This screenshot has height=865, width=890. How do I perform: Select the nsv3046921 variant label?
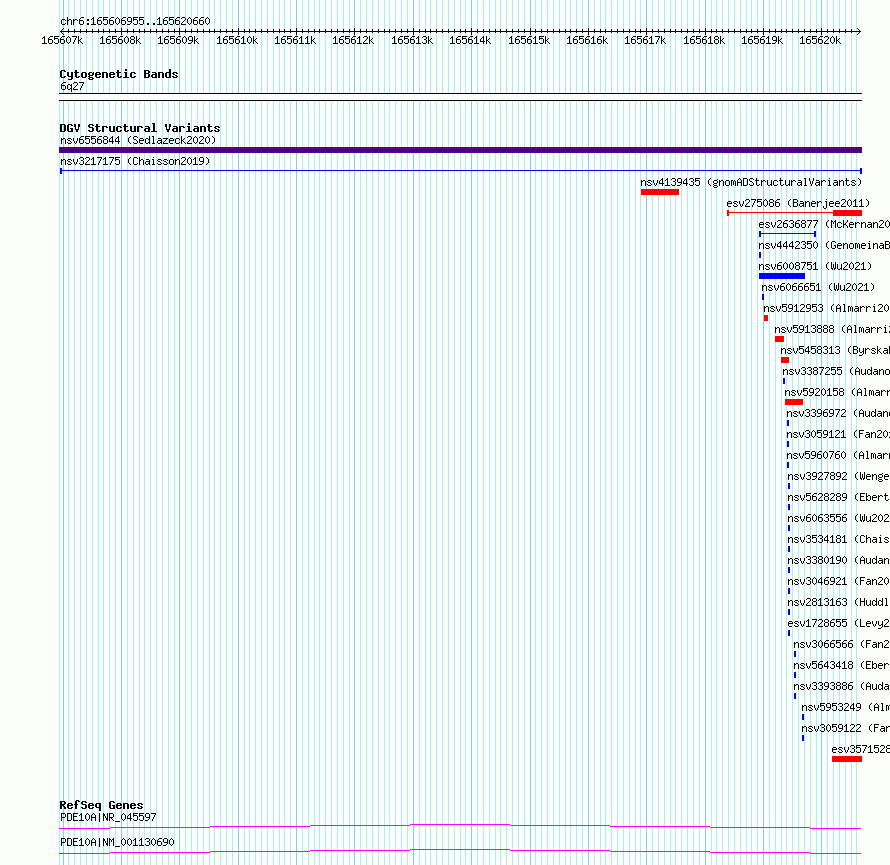click(x=838, y=581)
